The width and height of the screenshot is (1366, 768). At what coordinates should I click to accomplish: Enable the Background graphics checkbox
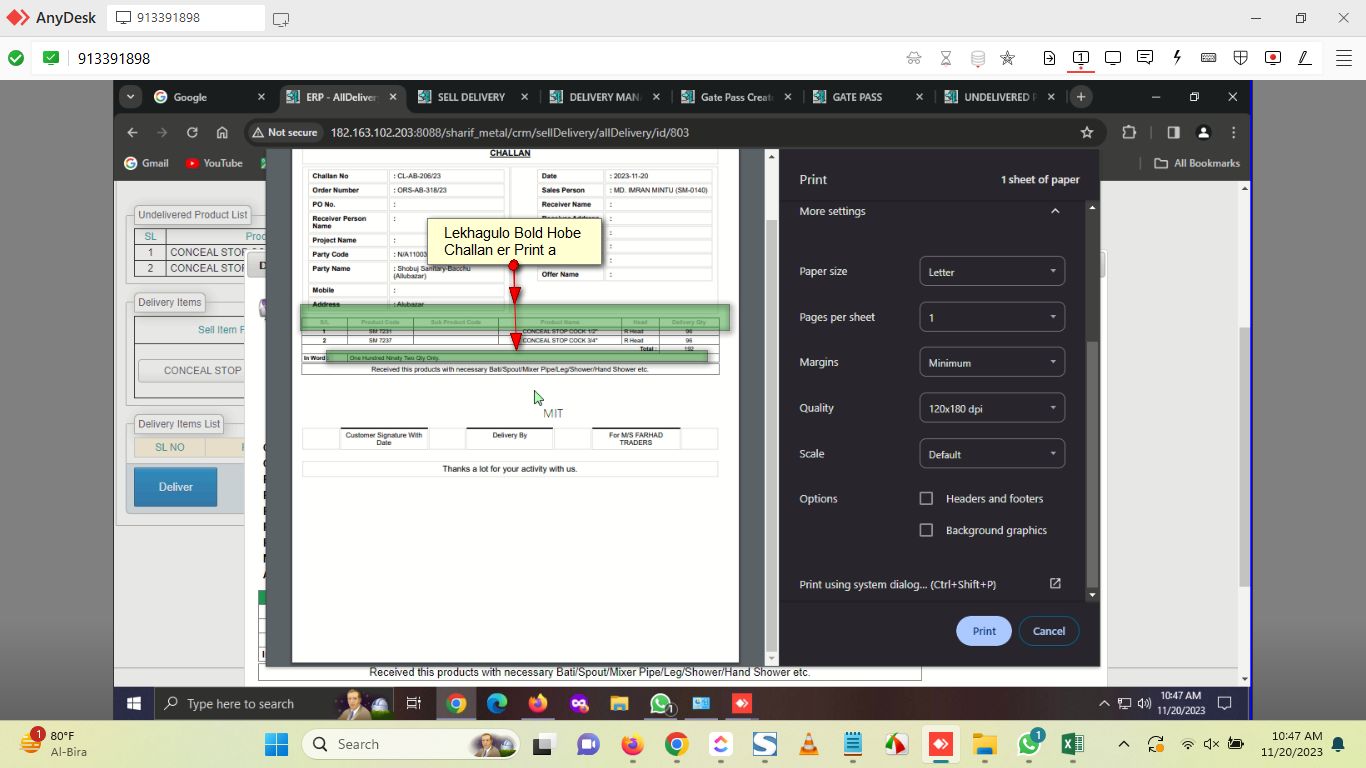pos(926,530)
